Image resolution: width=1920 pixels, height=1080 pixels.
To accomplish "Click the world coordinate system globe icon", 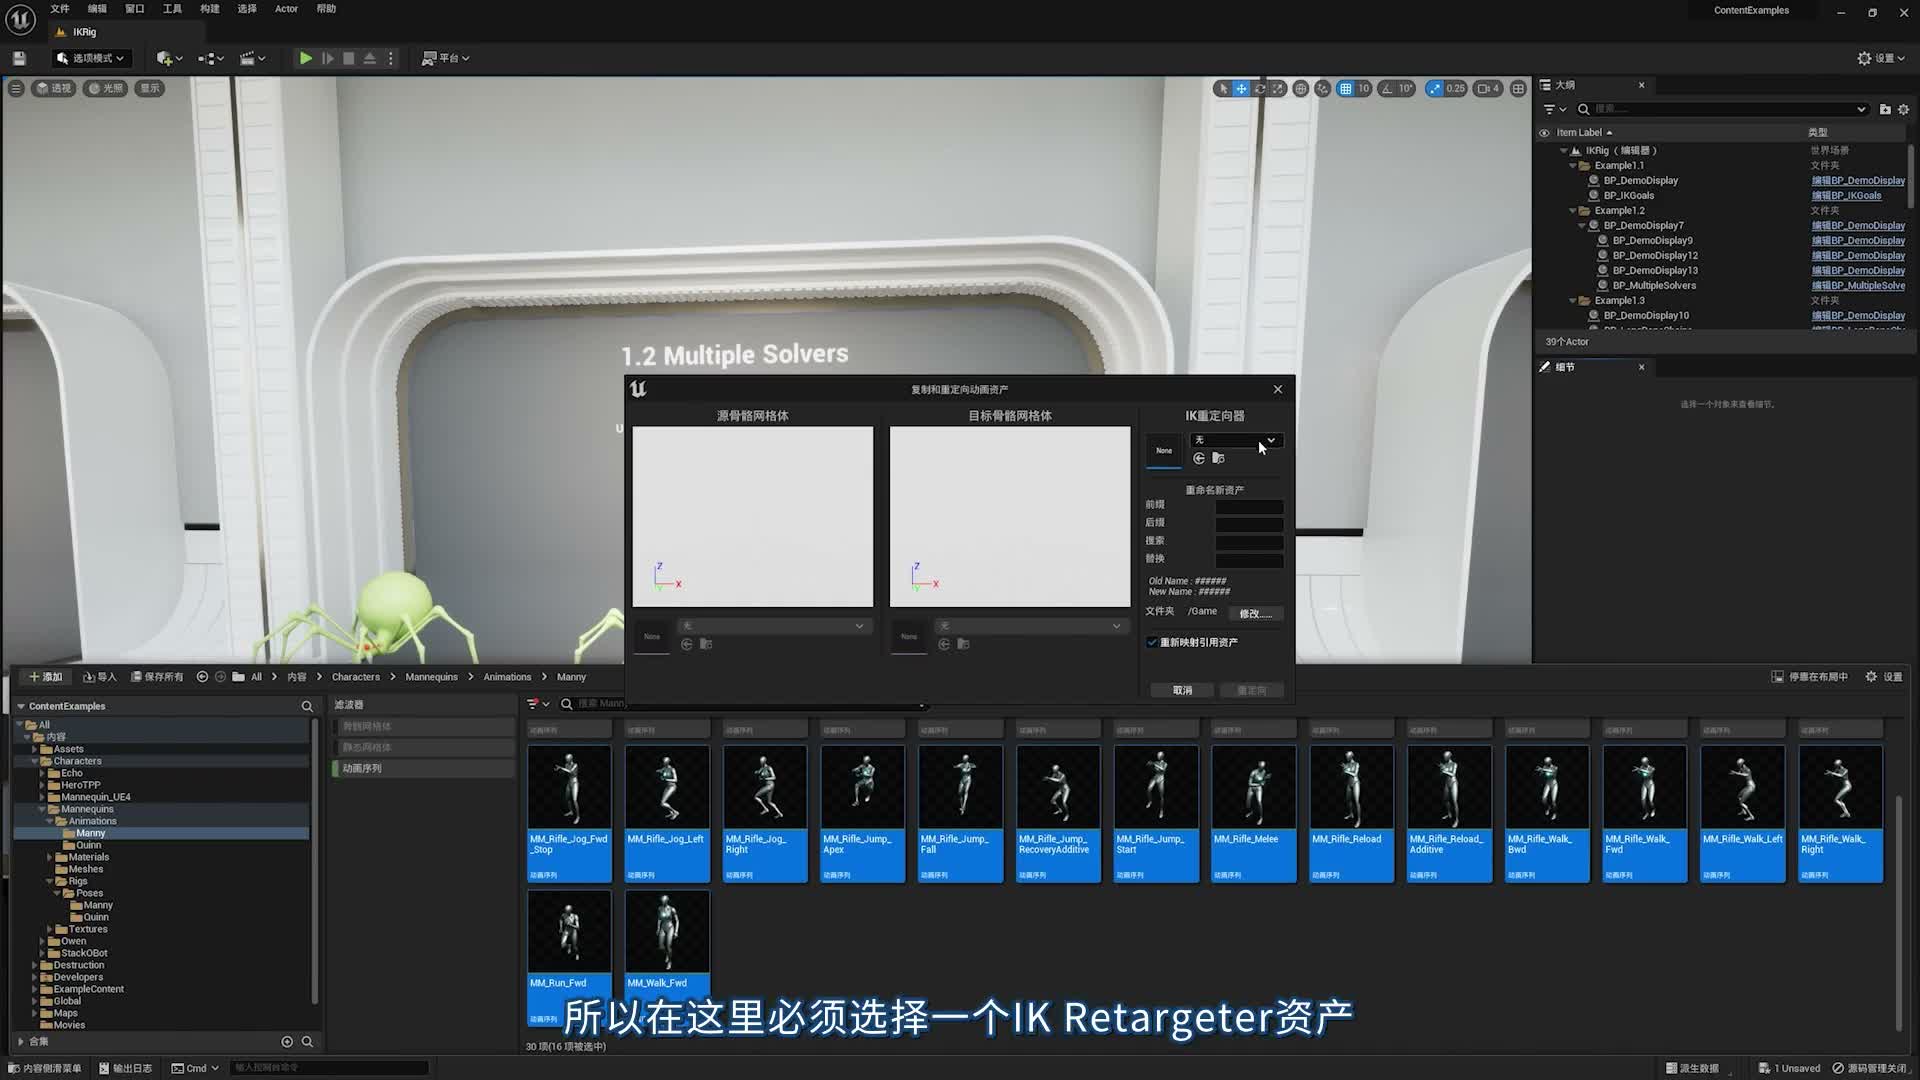I will pyautogui.click(x=1300, y=89).
